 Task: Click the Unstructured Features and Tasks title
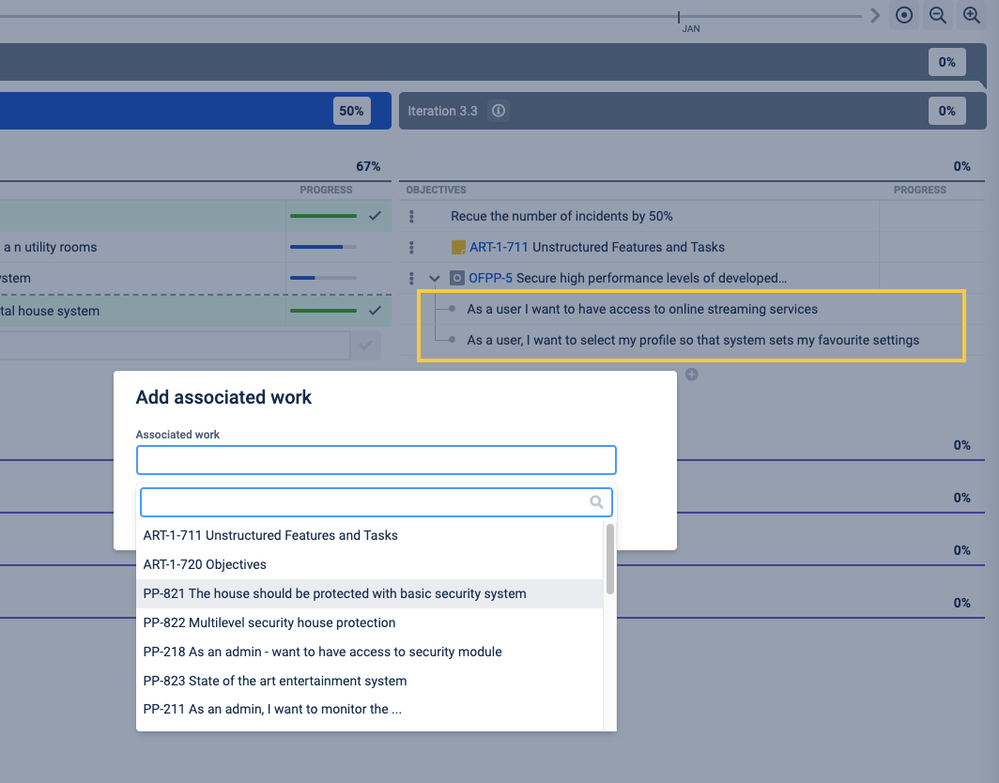click(628, 247)
